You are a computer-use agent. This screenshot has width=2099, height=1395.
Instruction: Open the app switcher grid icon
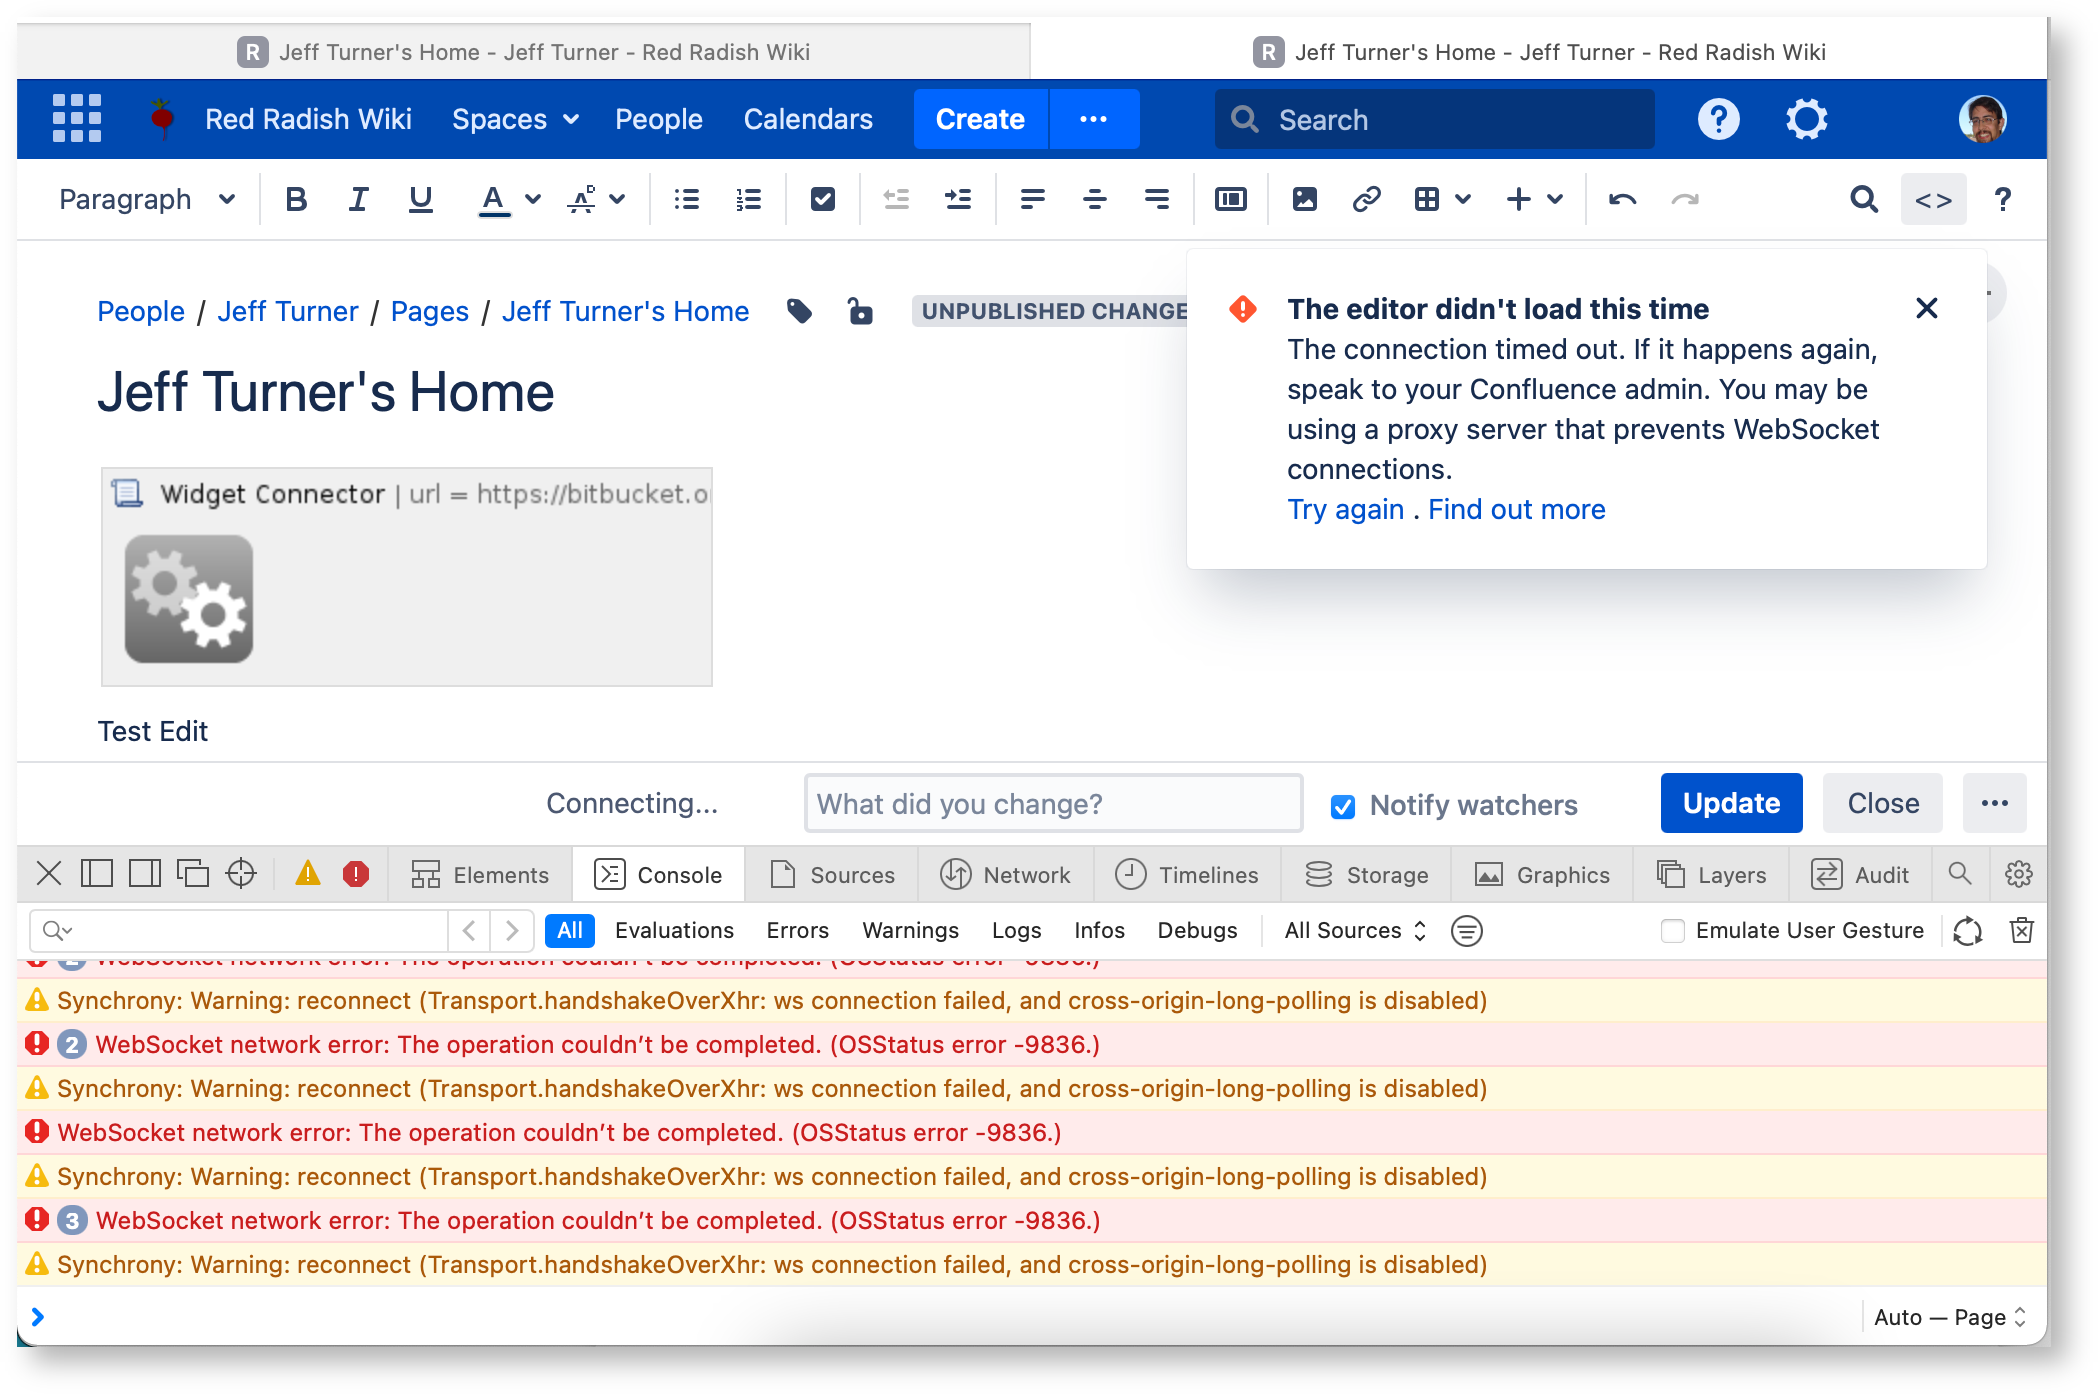(76, 119)
